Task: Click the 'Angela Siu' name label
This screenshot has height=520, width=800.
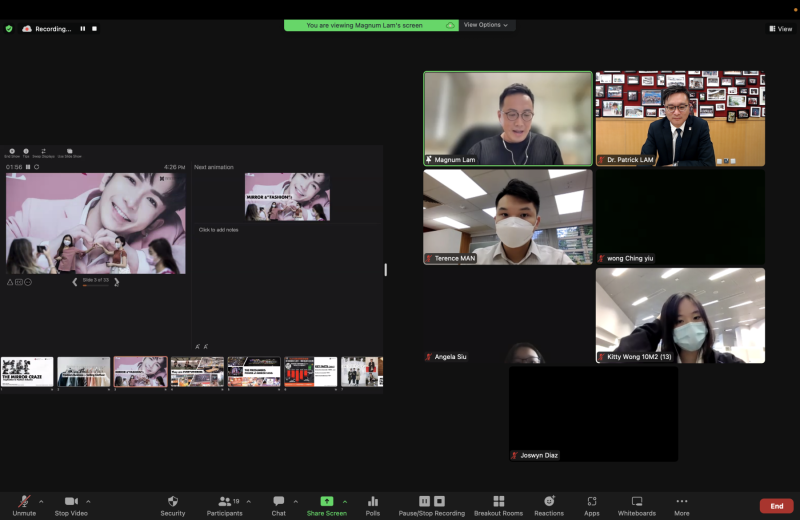Action: tap(450, 357)
